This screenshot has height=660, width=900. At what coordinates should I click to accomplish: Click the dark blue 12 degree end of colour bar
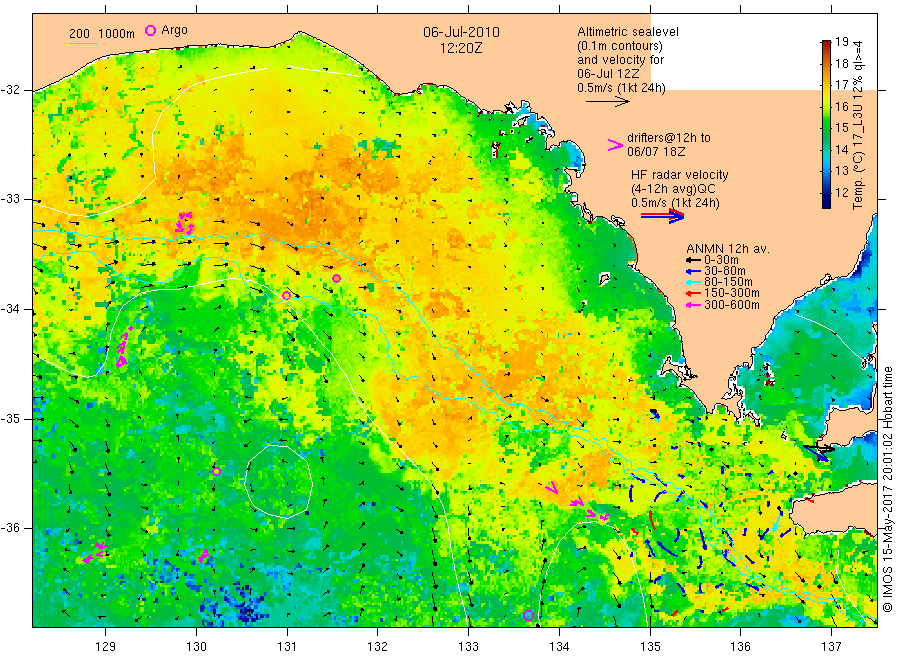coord(826,203)
